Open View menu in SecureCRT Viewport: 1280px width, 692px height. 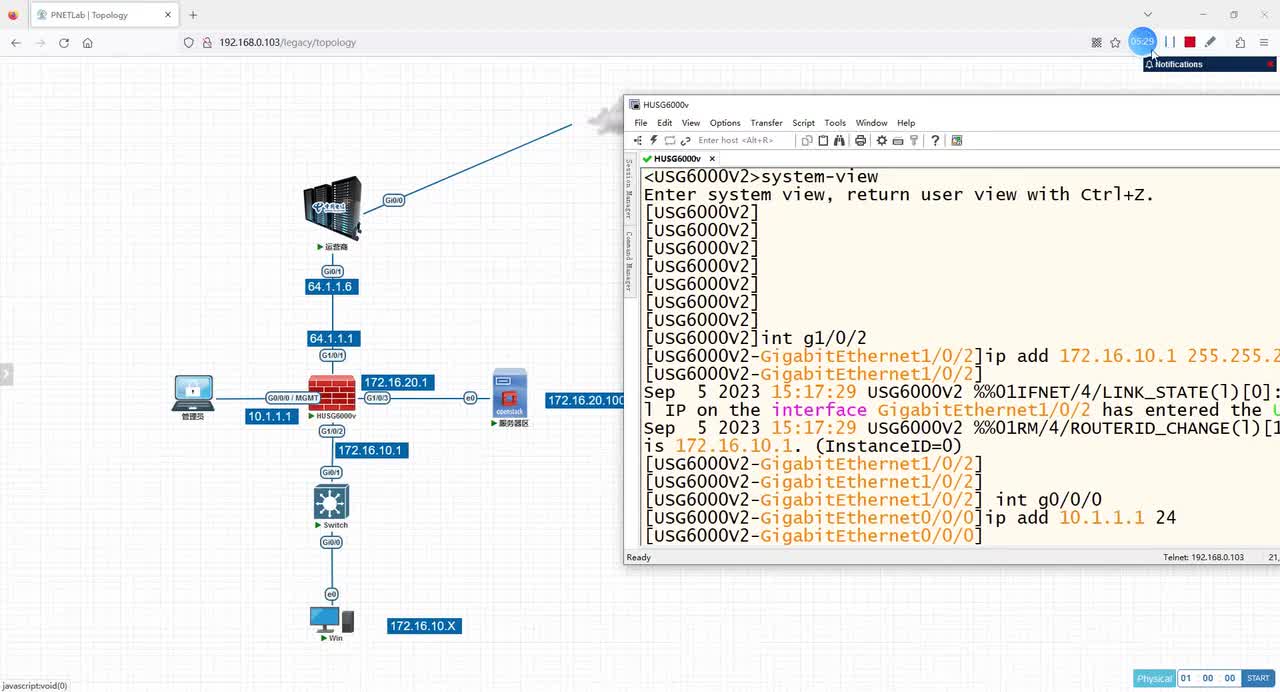click(x=691, y=123)
